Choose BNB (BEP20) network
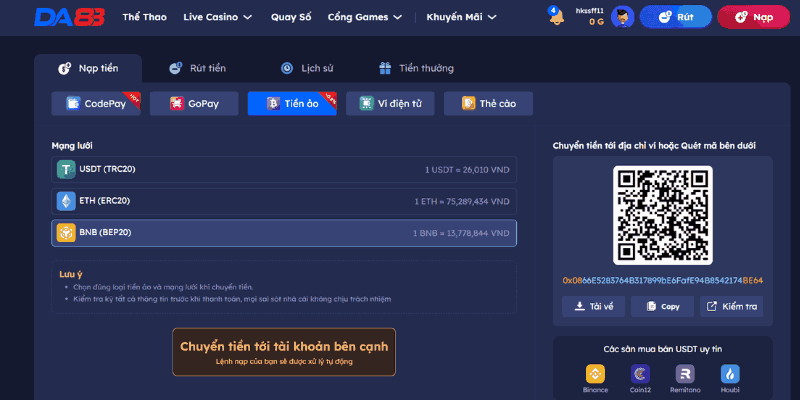800x400 pixels. [284, 233]
